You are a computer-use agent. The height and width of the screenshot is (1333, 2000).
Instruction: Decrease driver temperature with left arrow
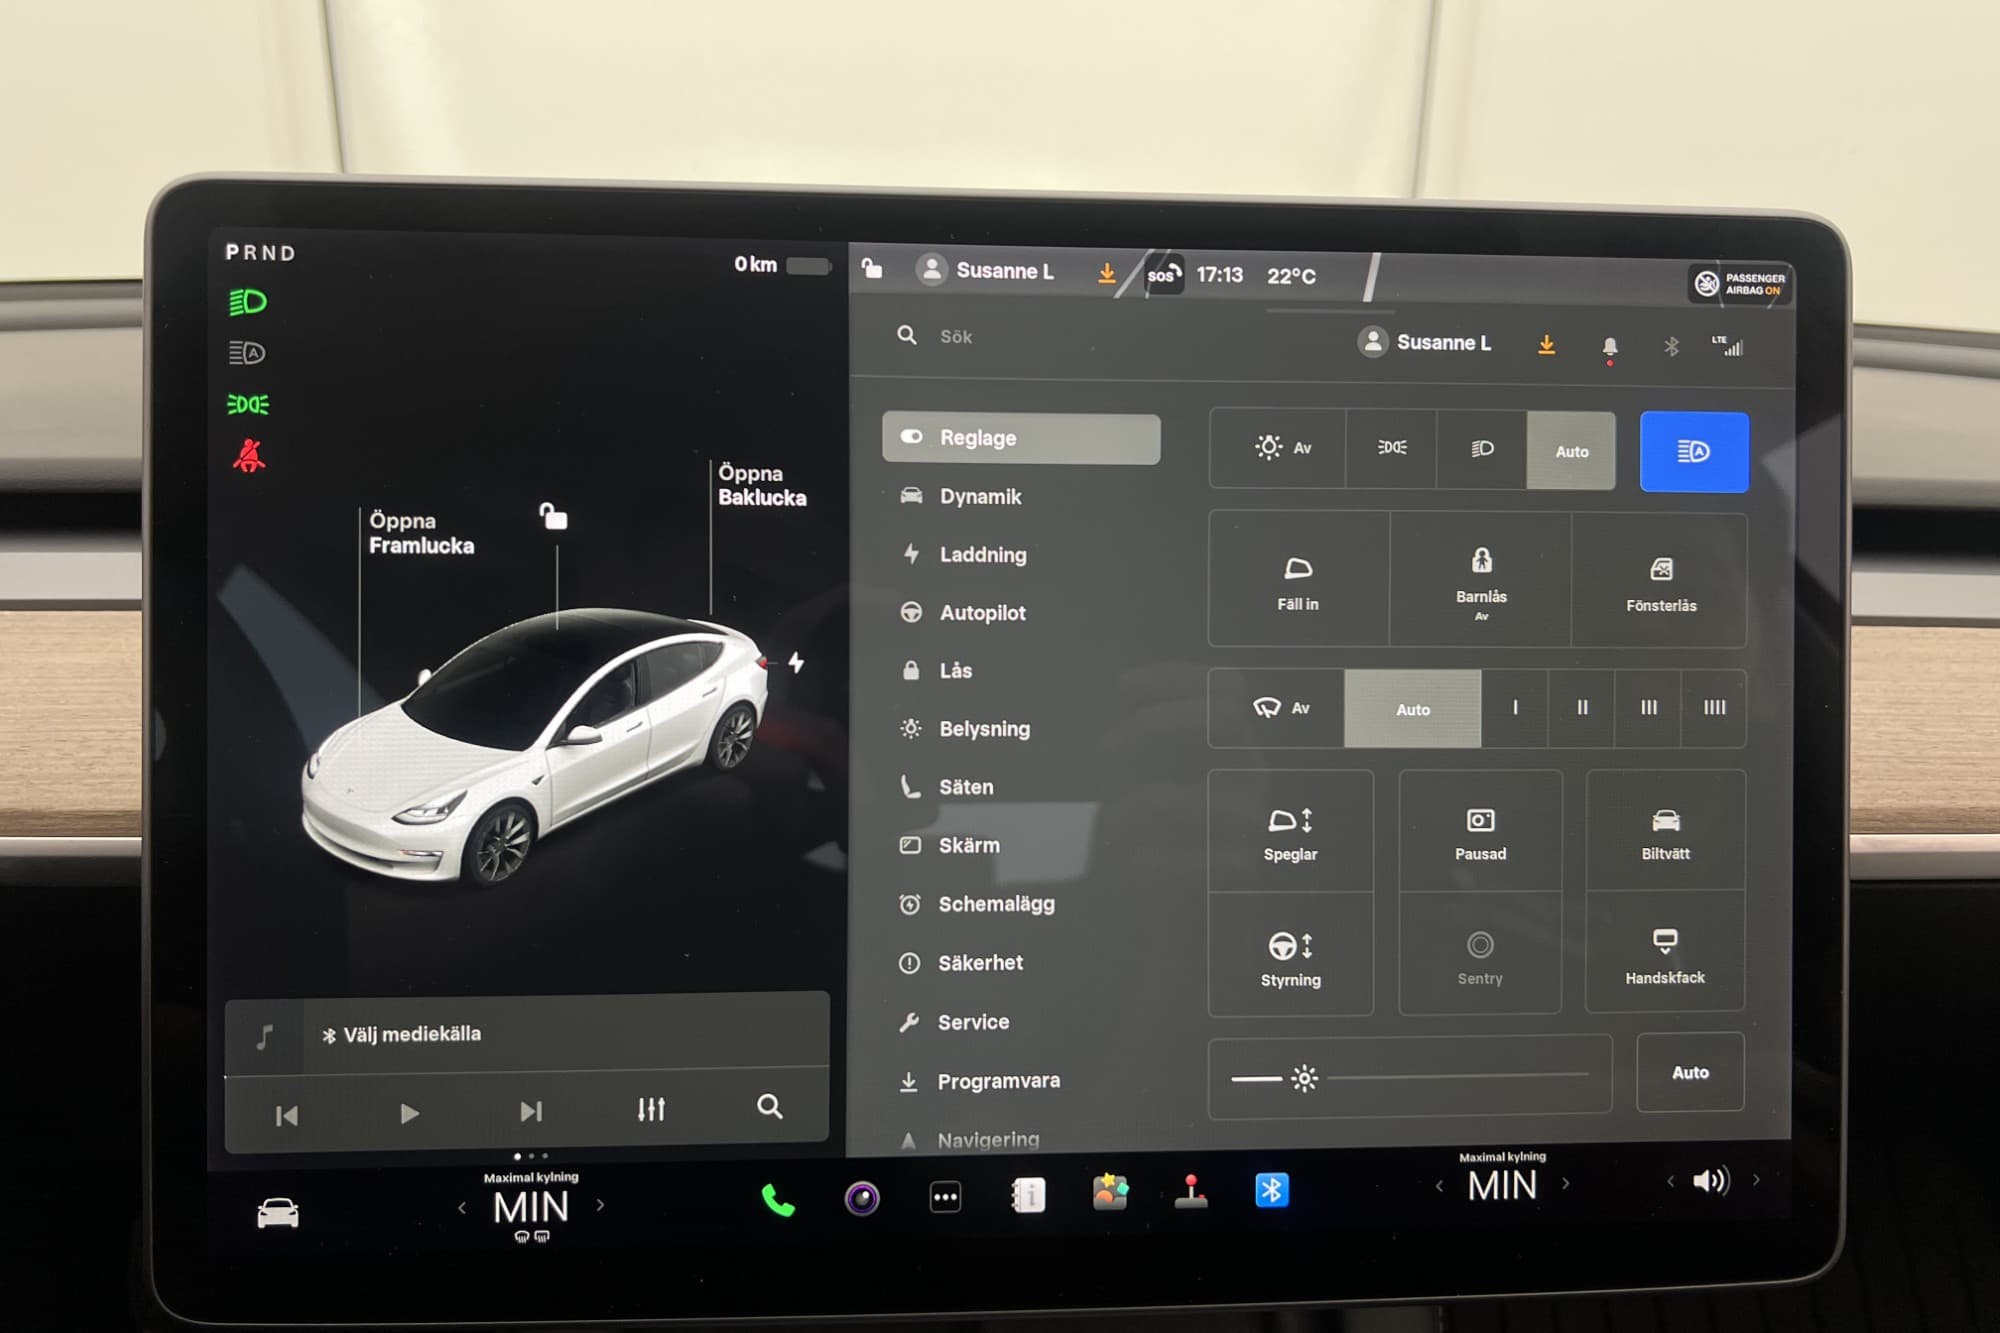[462, 1208]
